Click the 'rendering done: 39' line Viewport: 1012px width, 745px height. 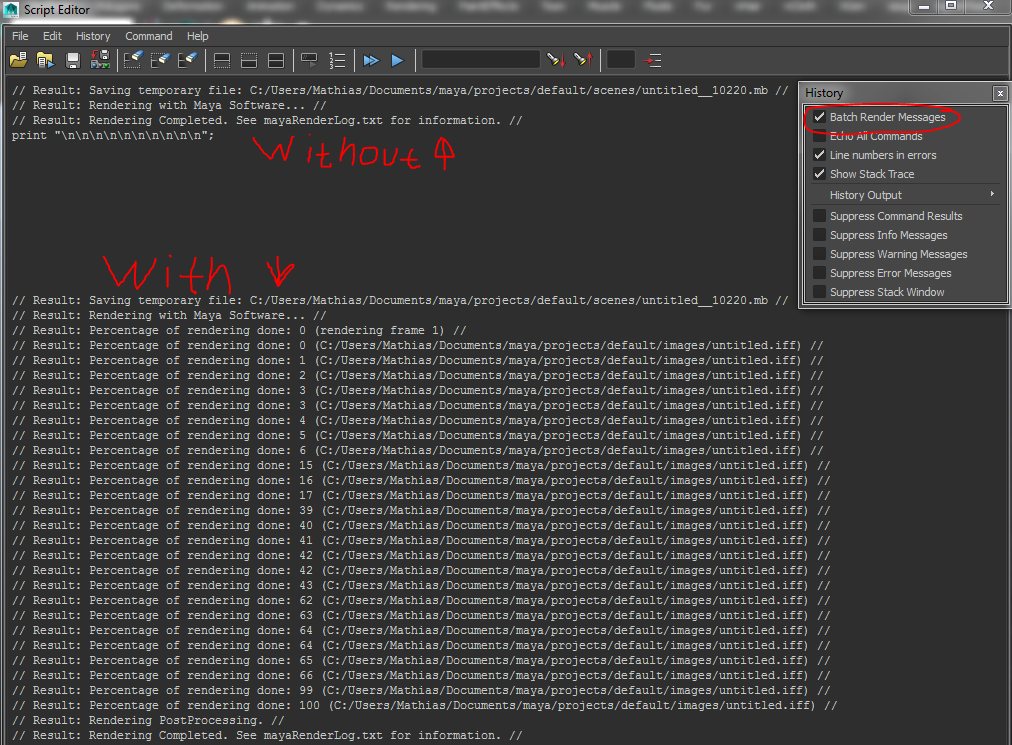421,511
